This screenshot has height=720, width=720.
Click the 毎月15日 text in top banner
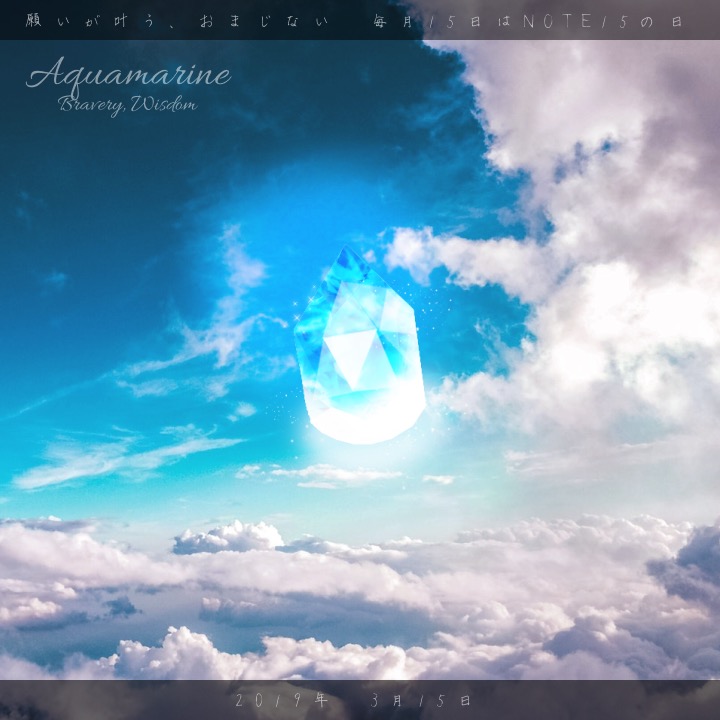[x=418, y=20]
